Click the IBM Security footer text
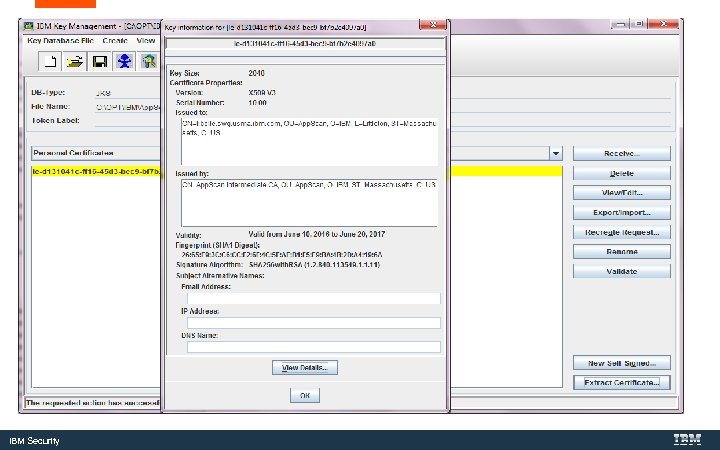720x450 pixels. click(x=34, y=441)
